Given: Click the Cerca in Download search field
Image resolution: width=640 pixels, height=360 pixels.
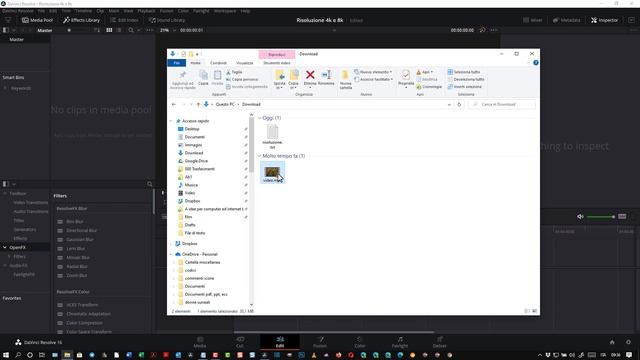Looking at the screenshot, I should (x=502, y=104).
